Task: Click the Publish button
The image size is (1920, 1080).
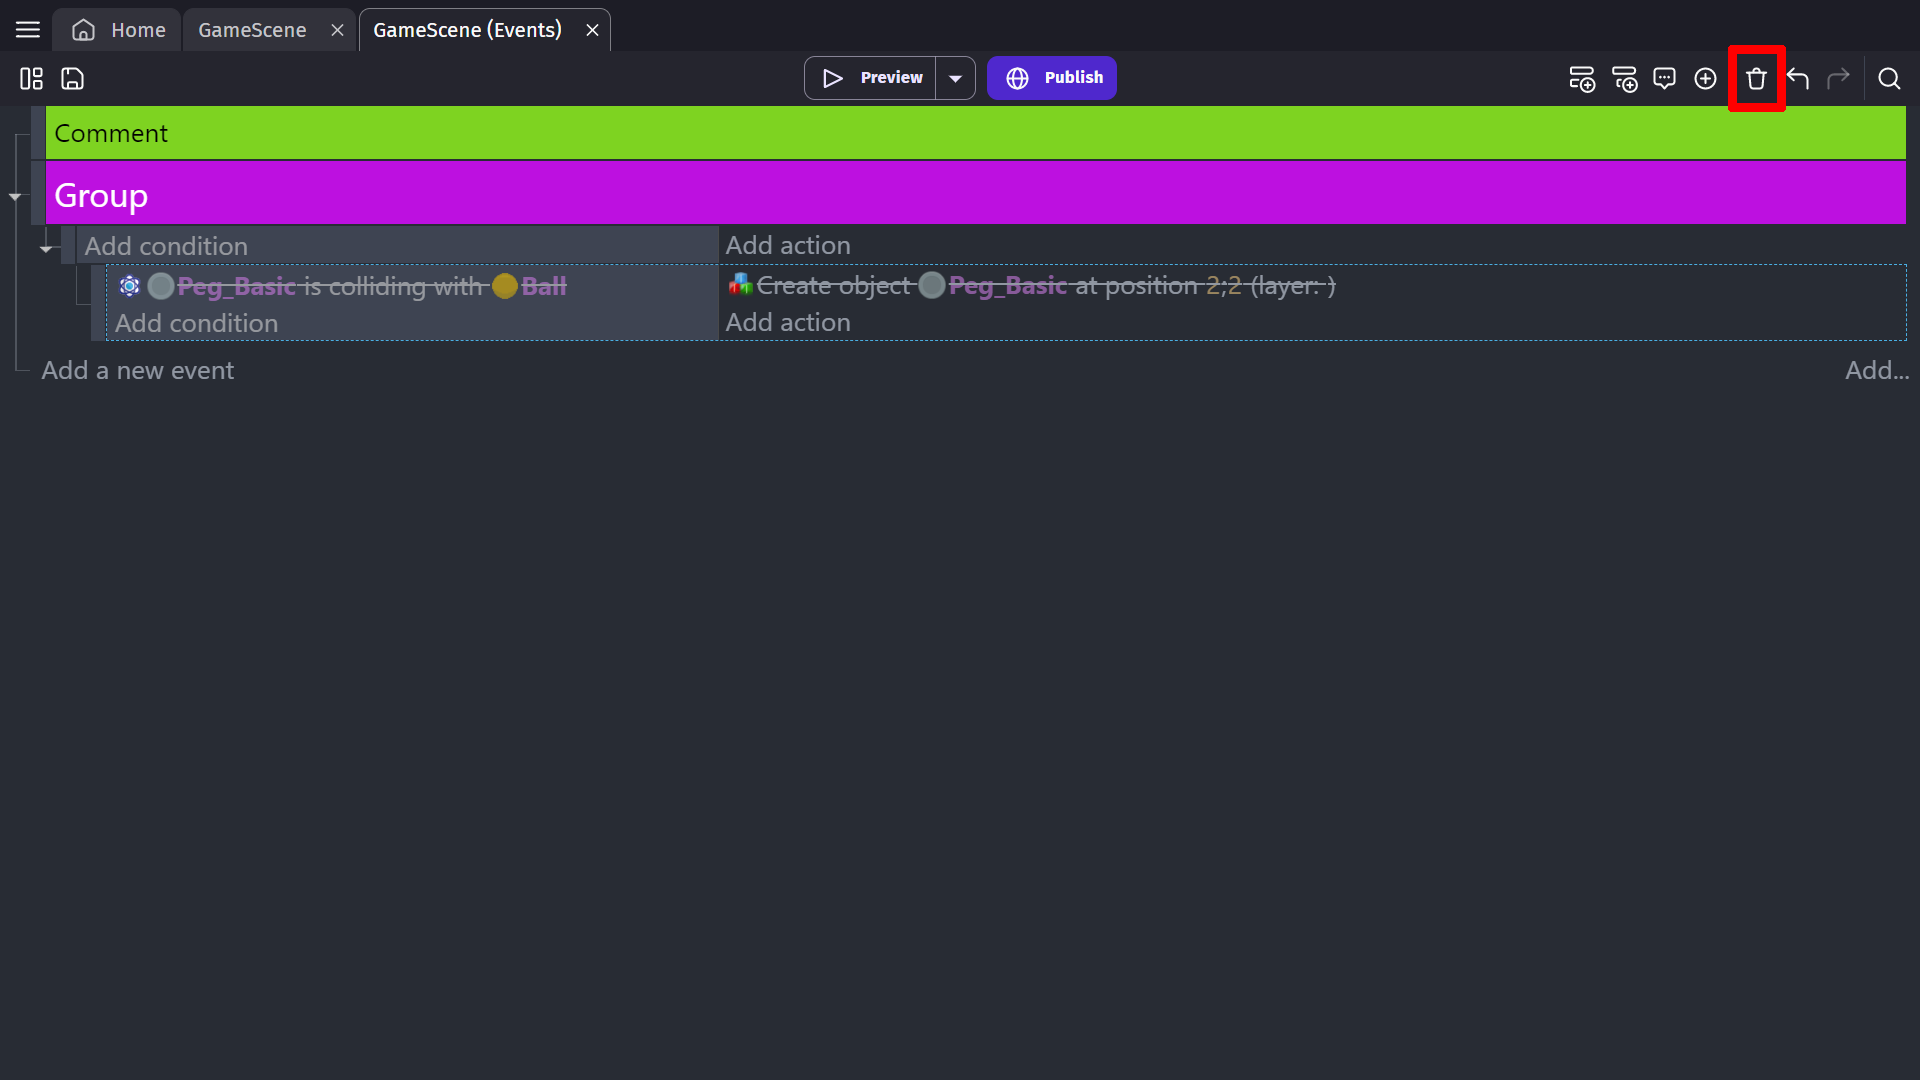Action: click(x=1052, y=78)
